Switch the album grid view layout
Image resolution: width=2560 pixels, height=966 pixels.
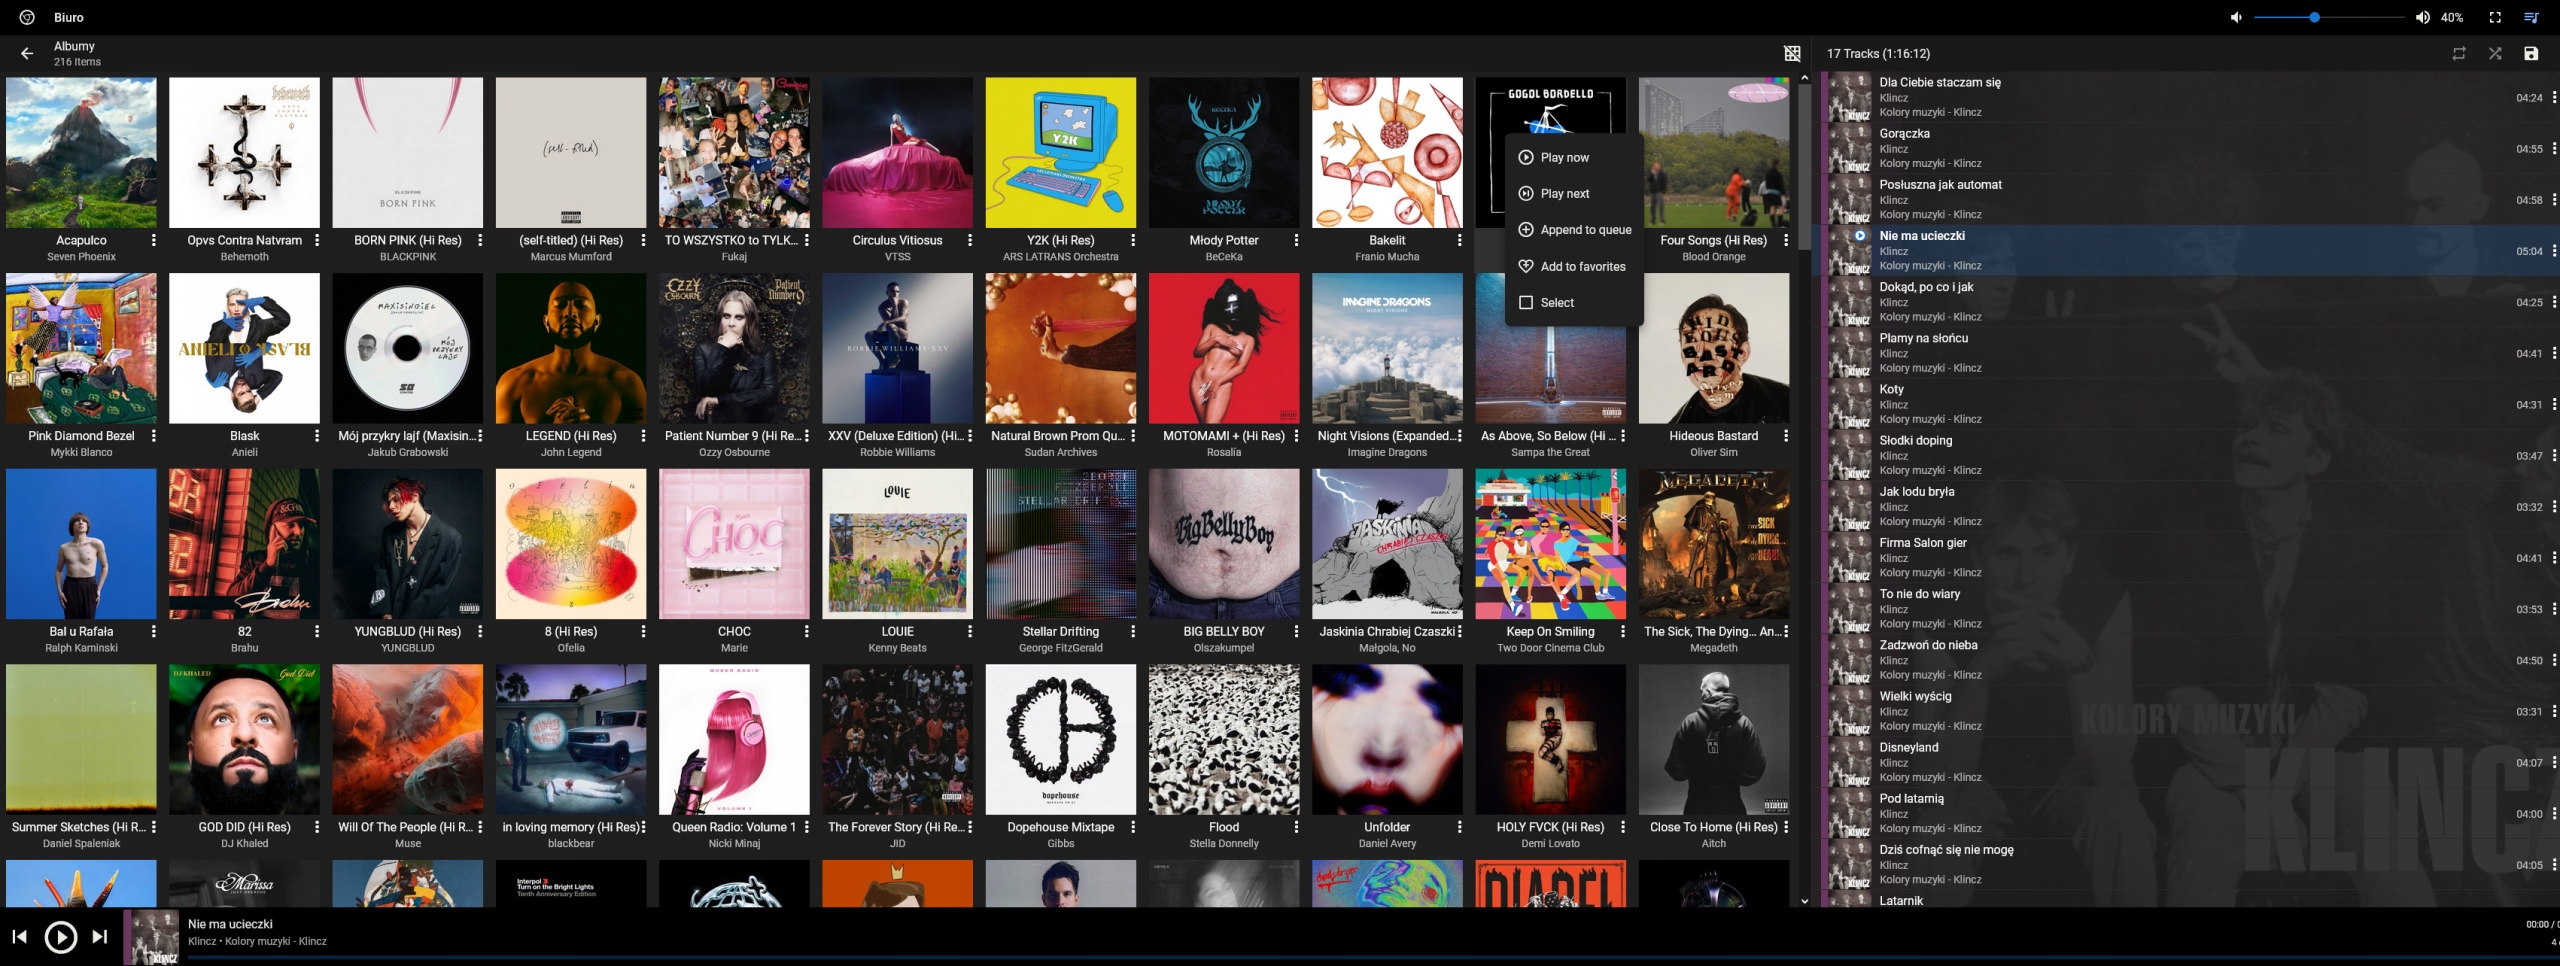1792,53
